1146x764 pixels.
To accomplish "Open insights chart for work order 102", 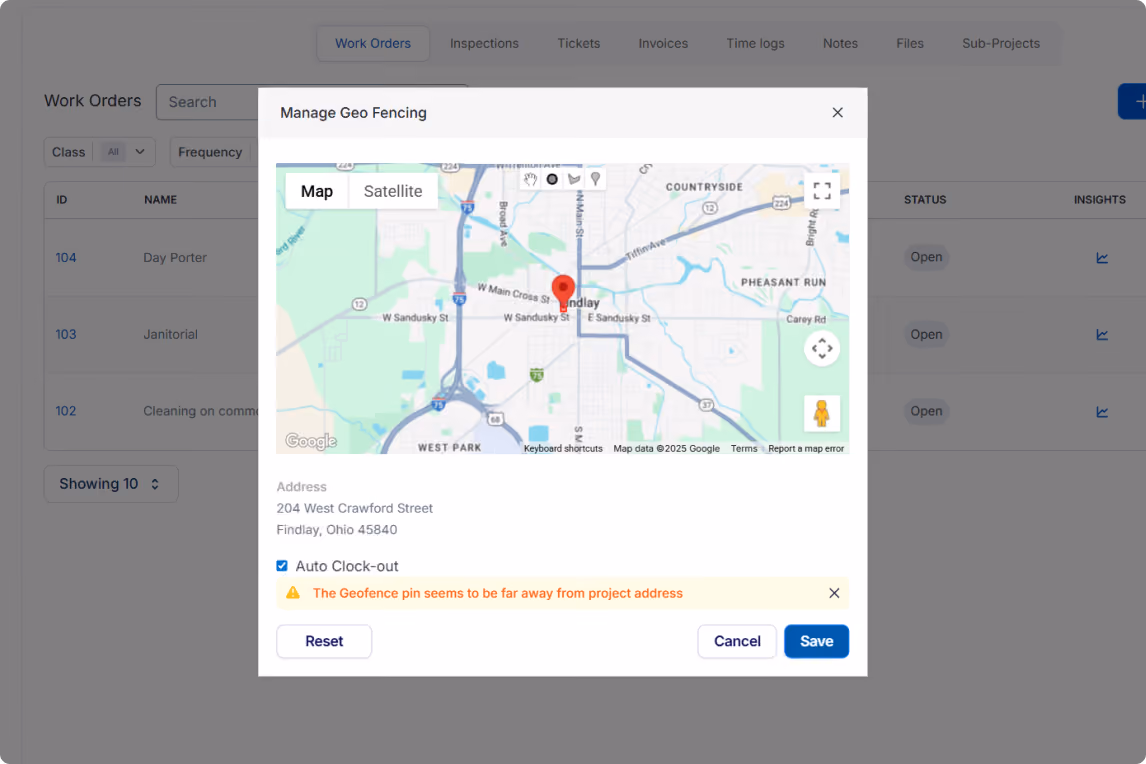I will (1102, 412).
